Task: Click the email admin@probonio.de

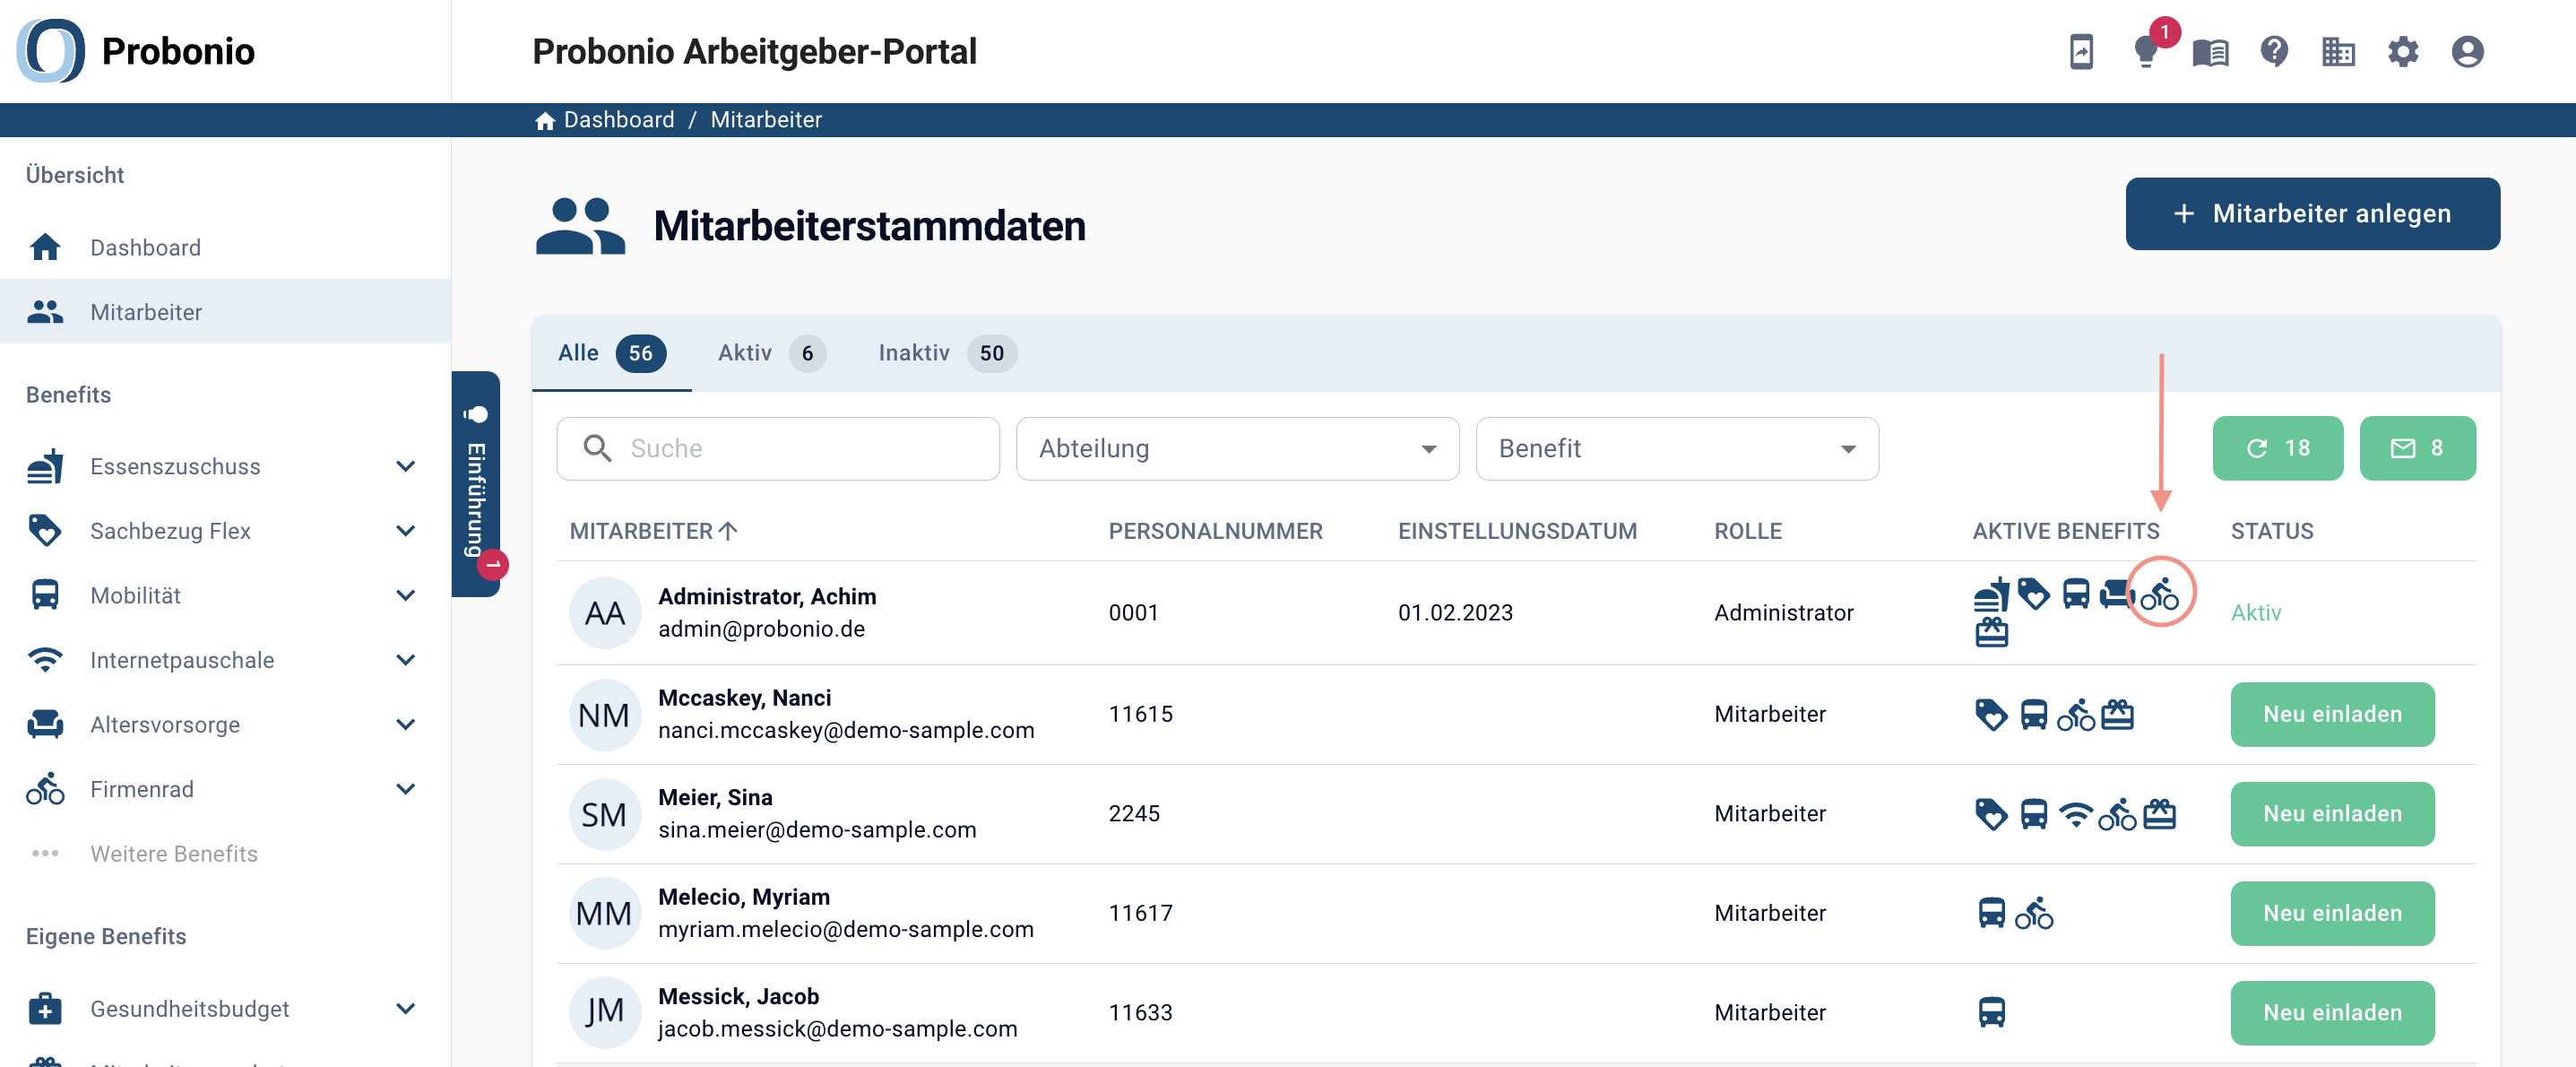Action: point(761,629)
